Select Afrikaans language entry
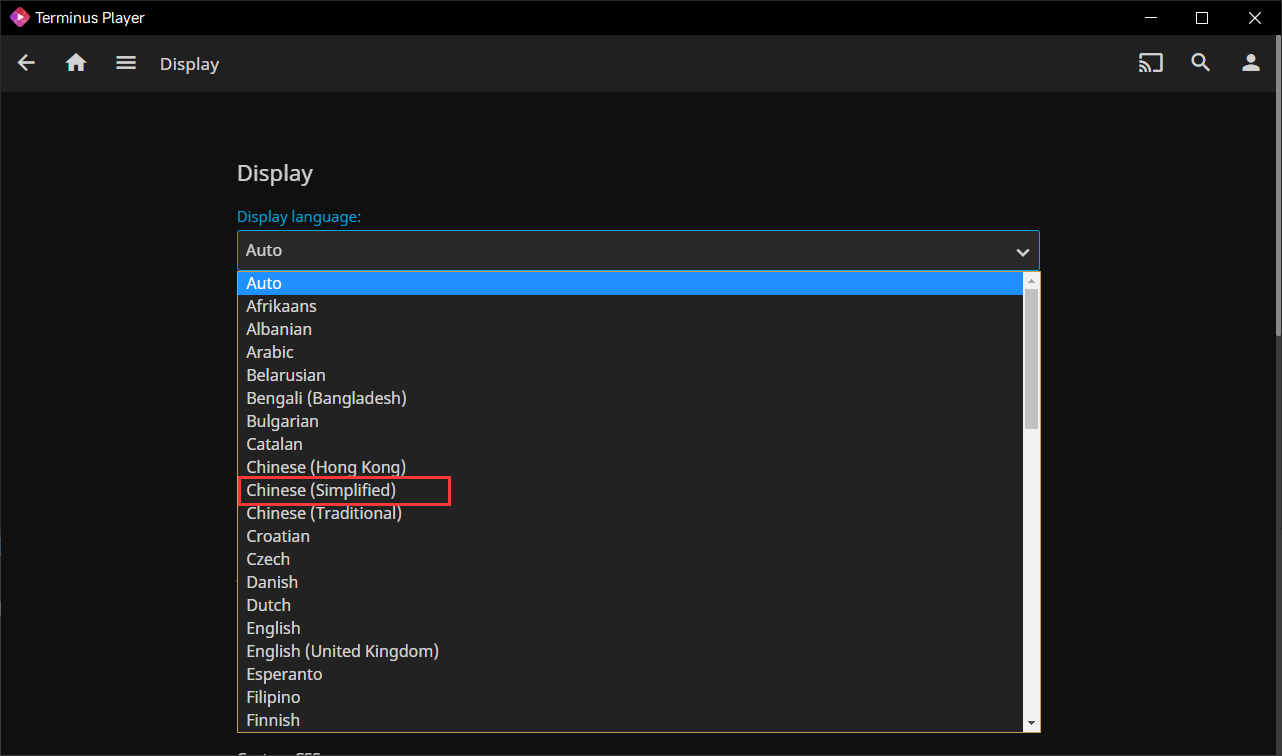 pos(281,306)
